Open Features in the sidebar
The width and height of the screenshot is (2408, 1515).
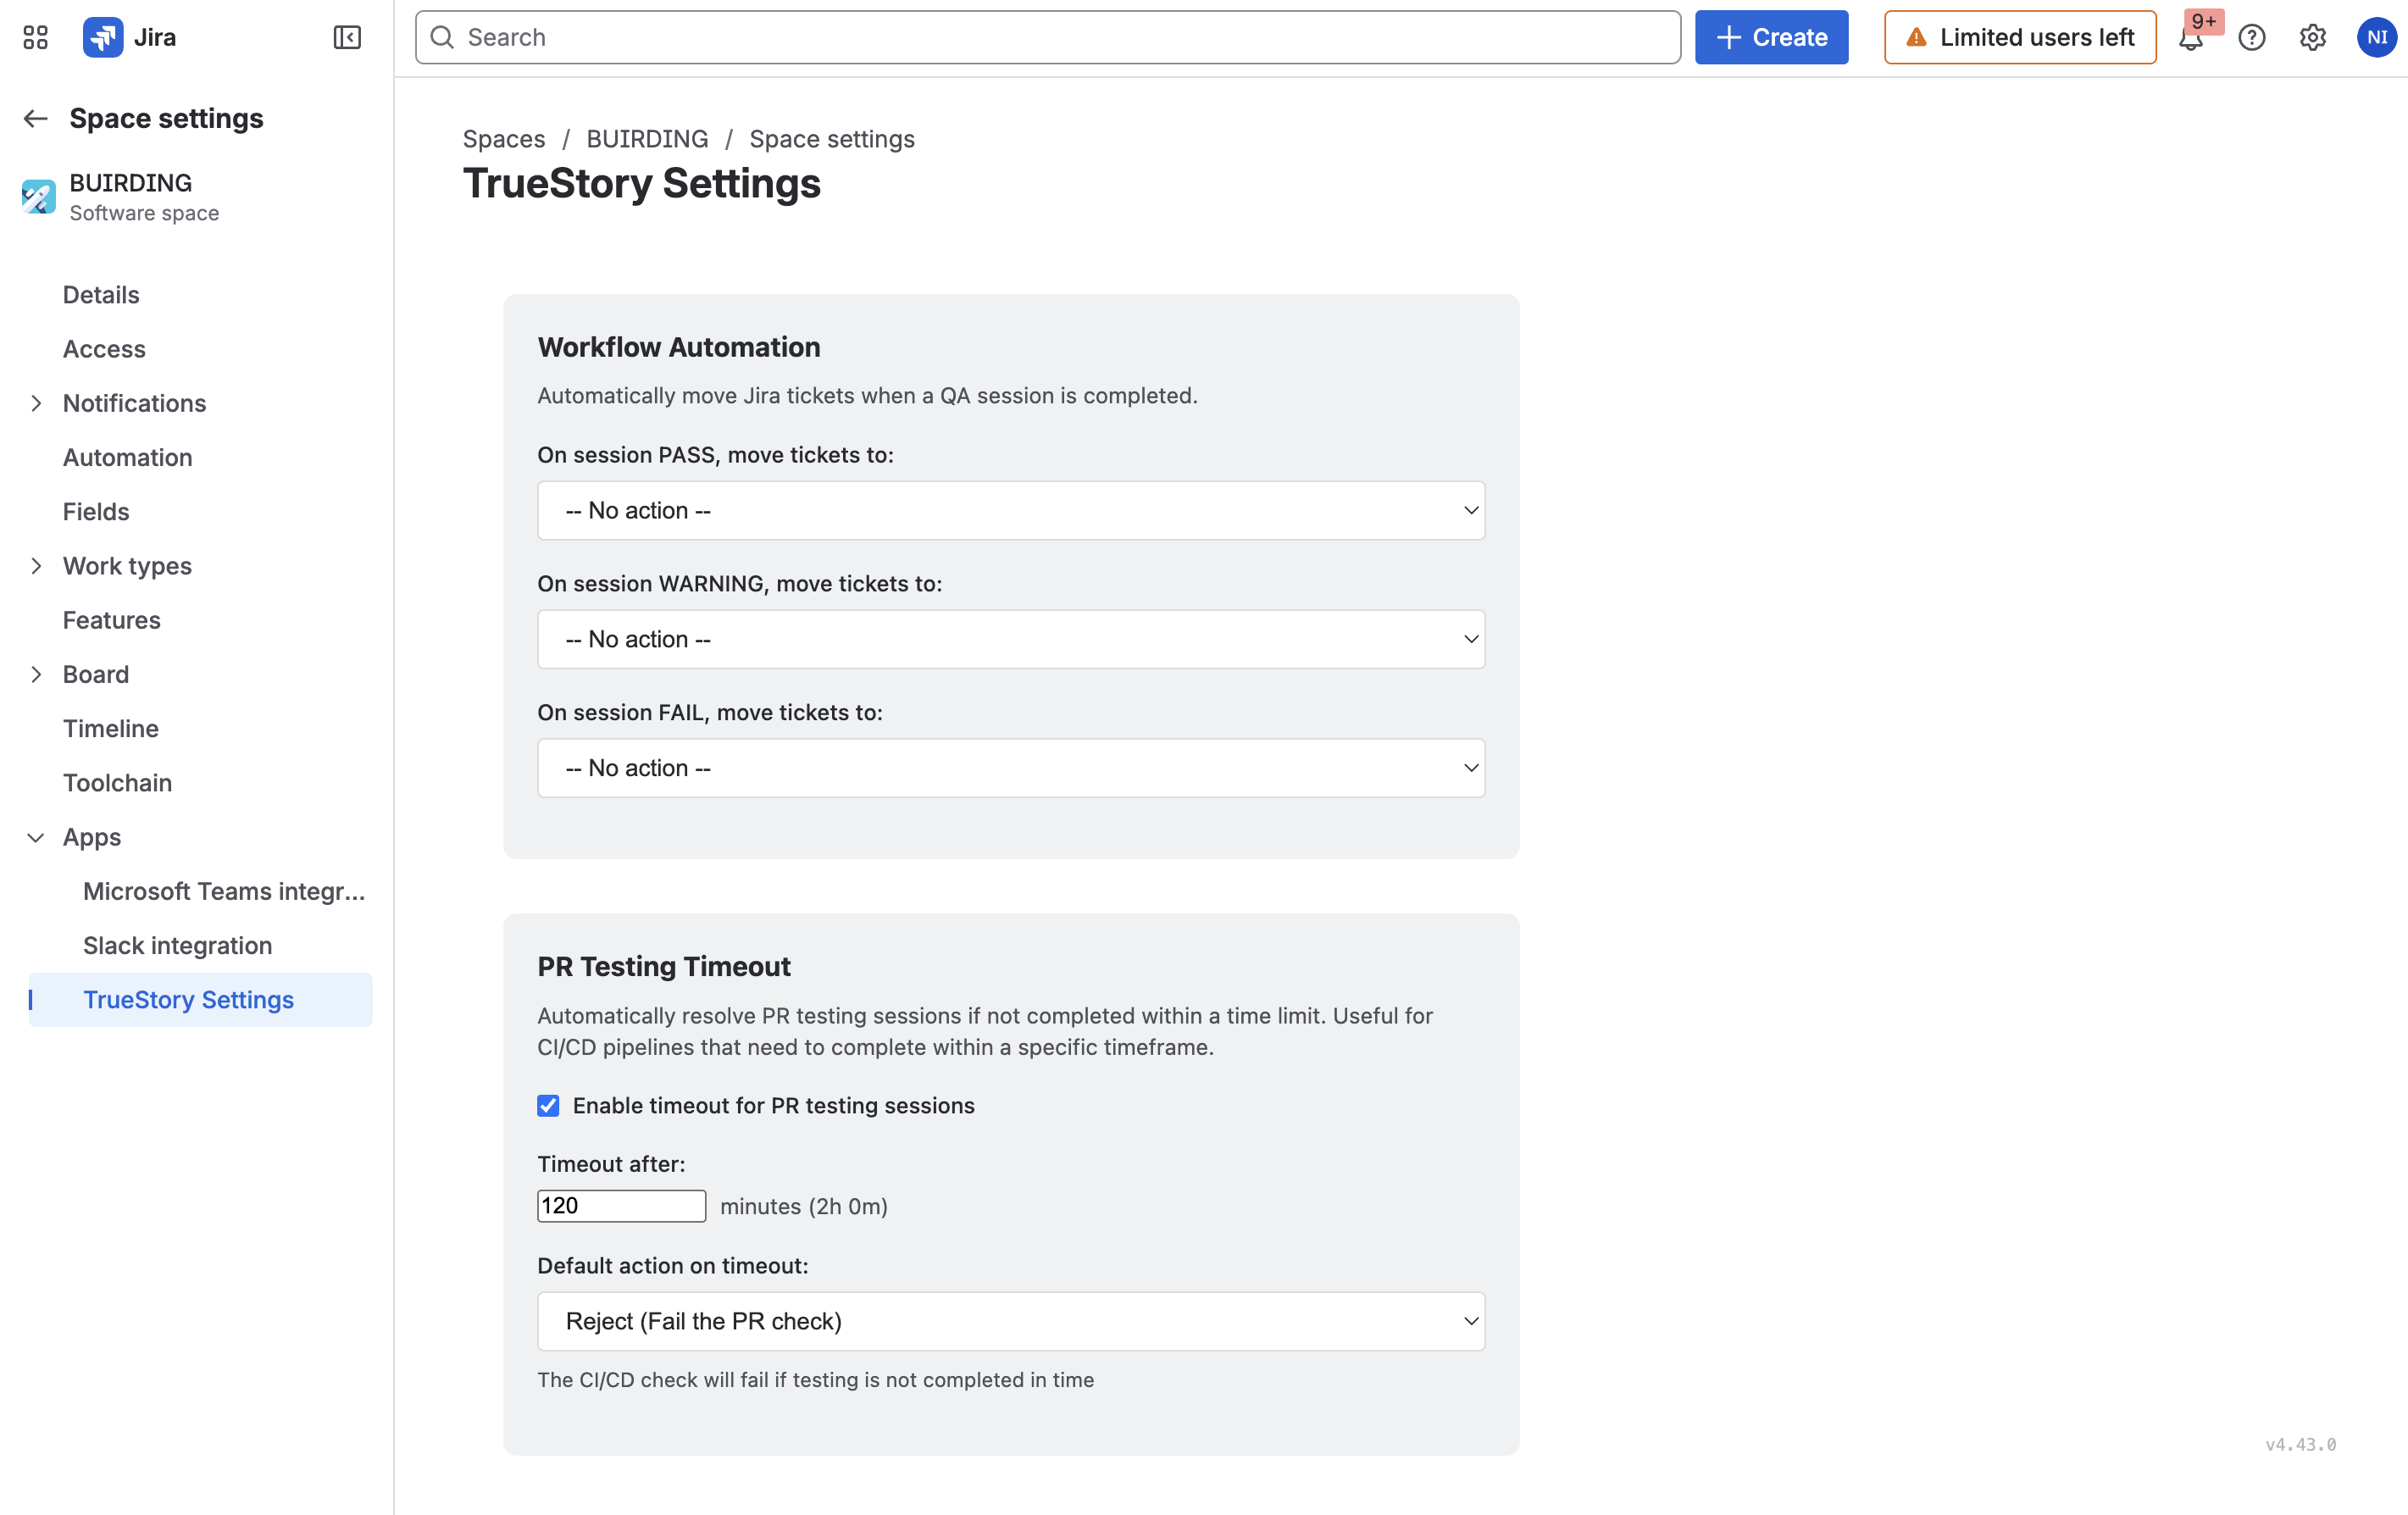pos(112,620)
